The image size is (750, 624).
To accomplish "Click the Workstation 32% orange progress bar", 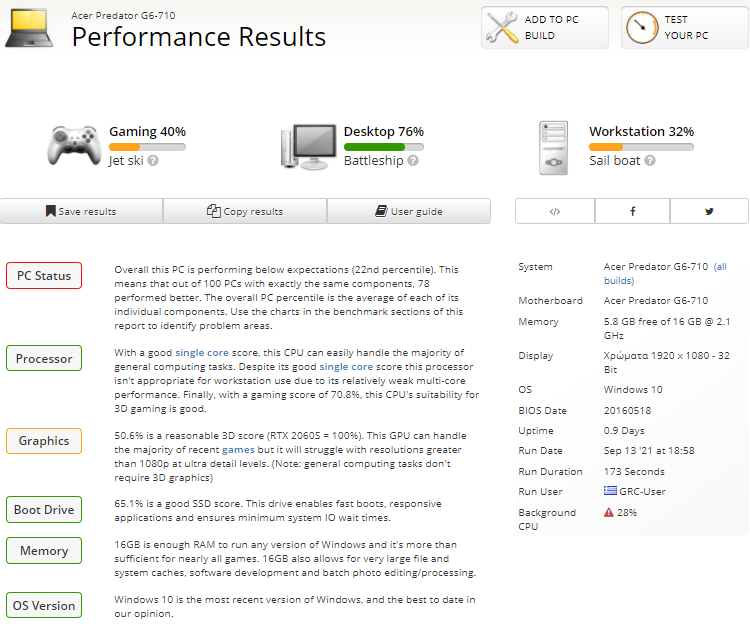I will (x=641, y=147).
